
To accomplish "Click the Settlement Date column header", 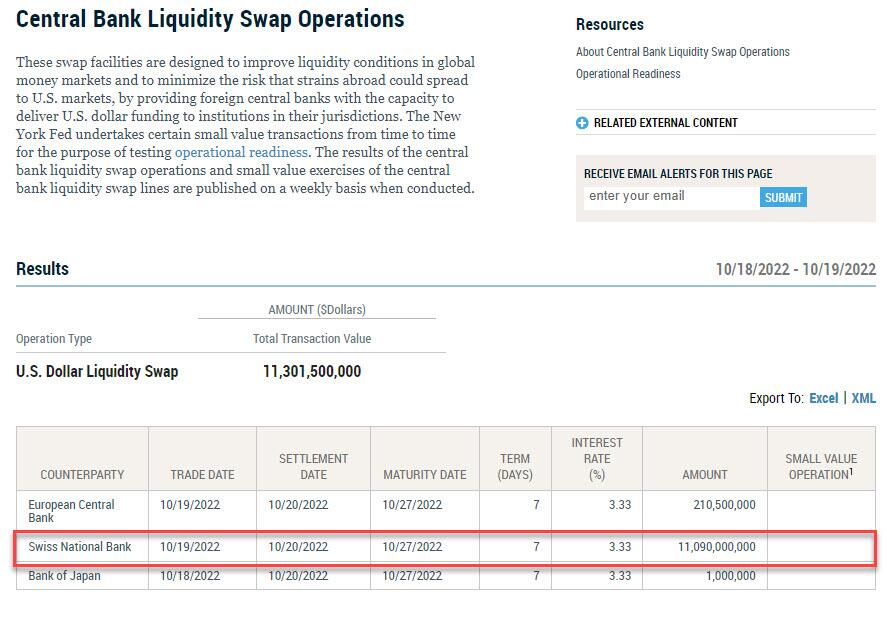I will 313,466.
